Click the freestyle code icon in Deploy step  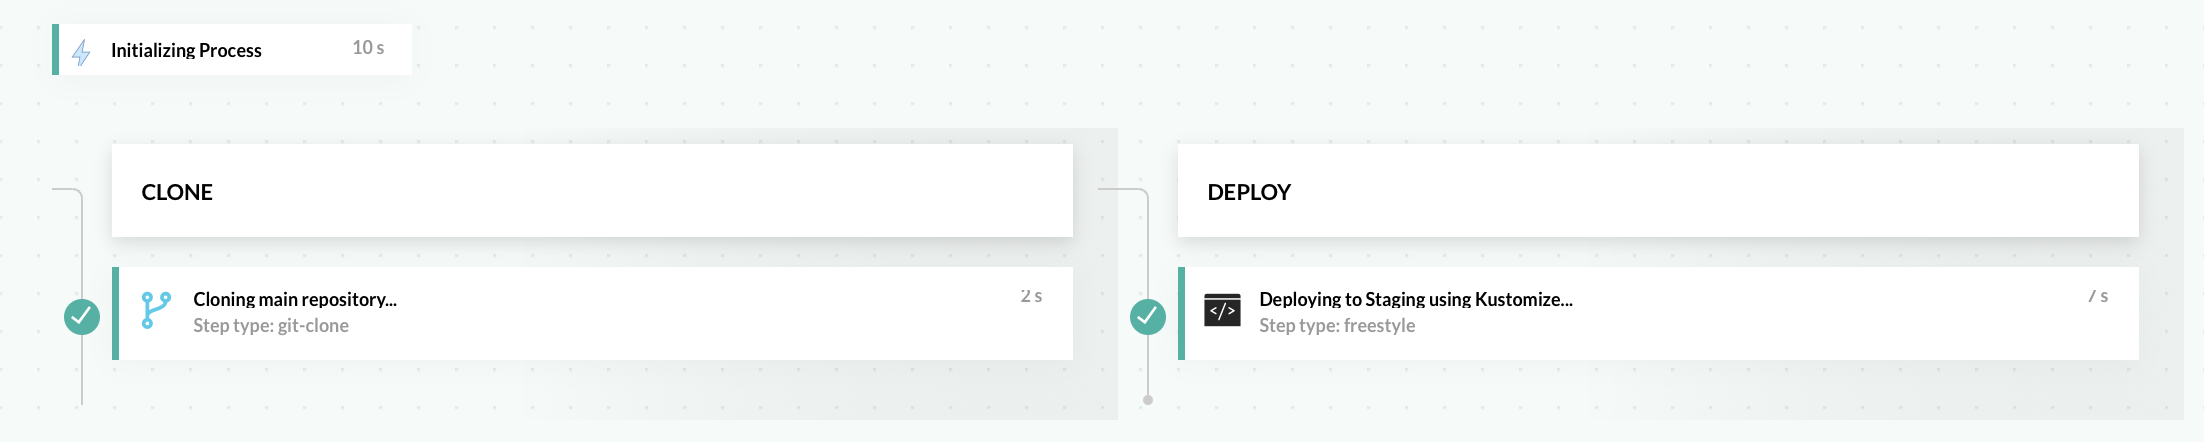tap(1222, 311)
